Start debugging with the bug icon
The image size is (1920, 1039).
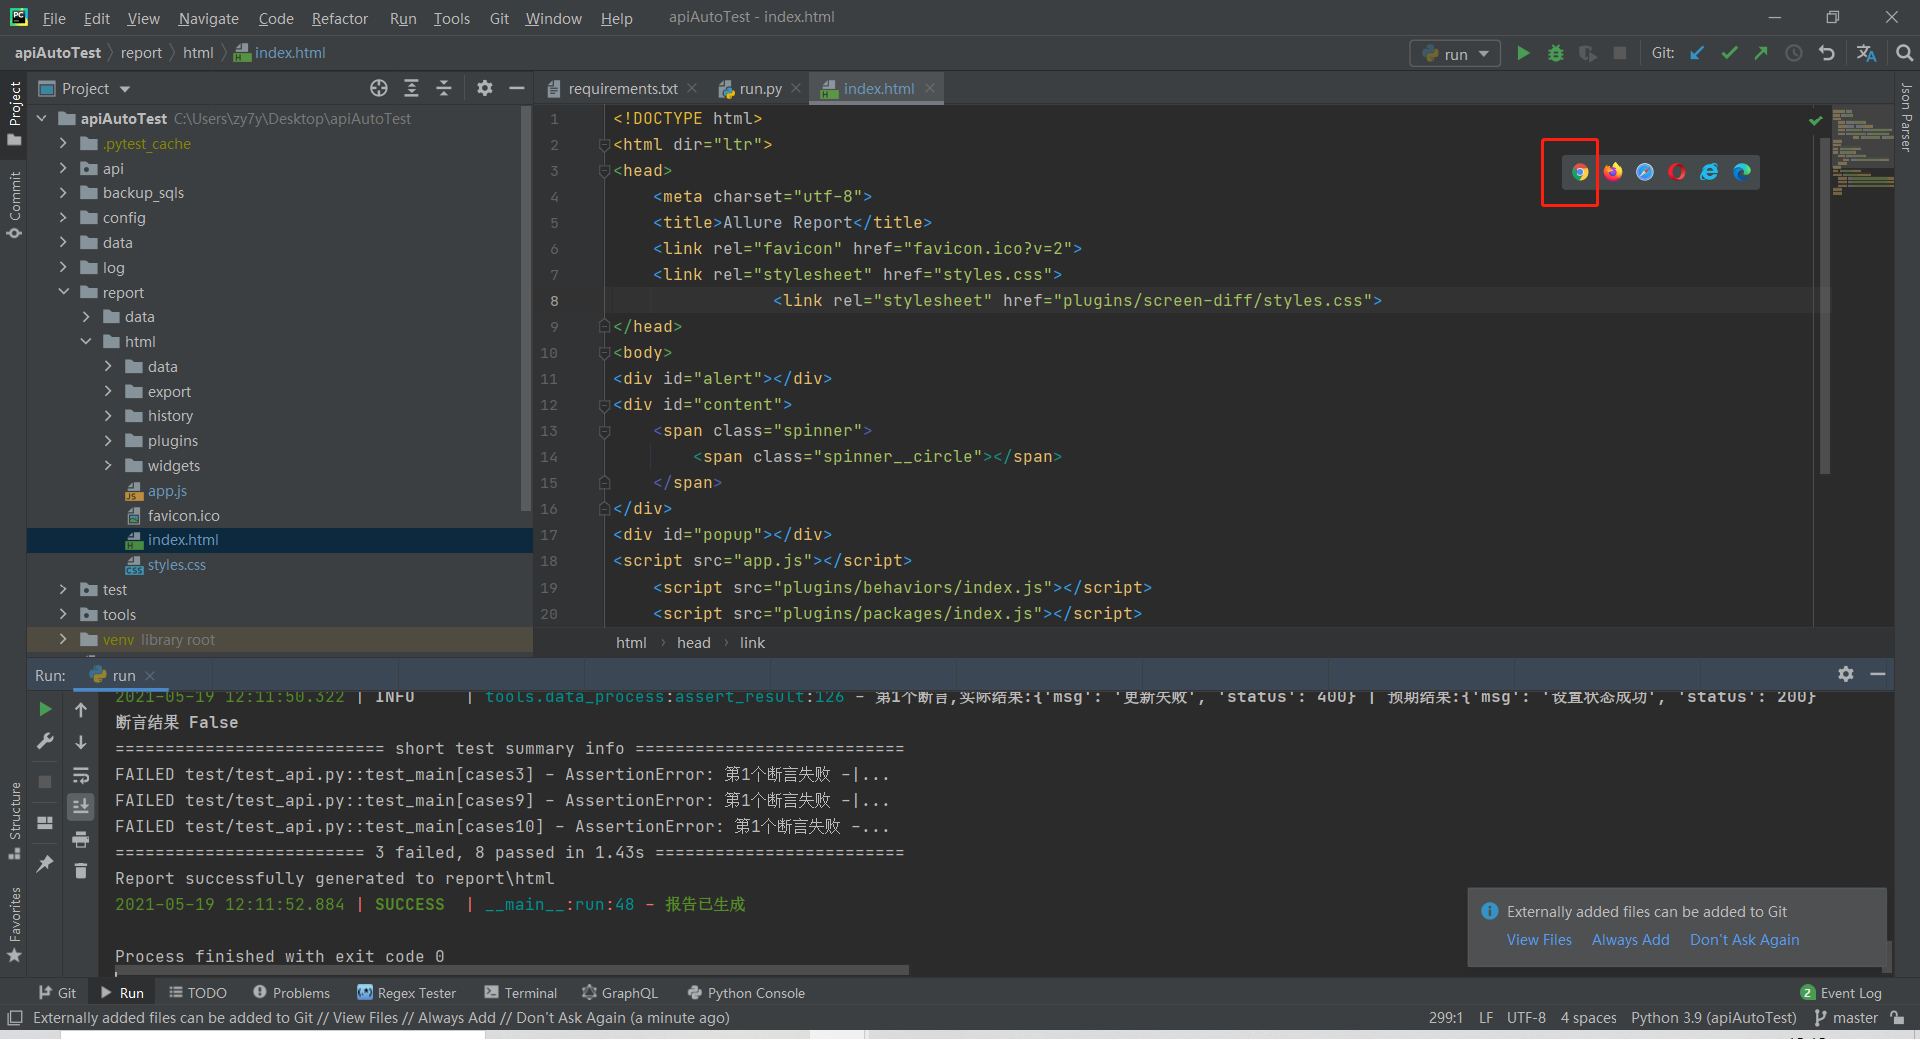[x=1555, y=53]
